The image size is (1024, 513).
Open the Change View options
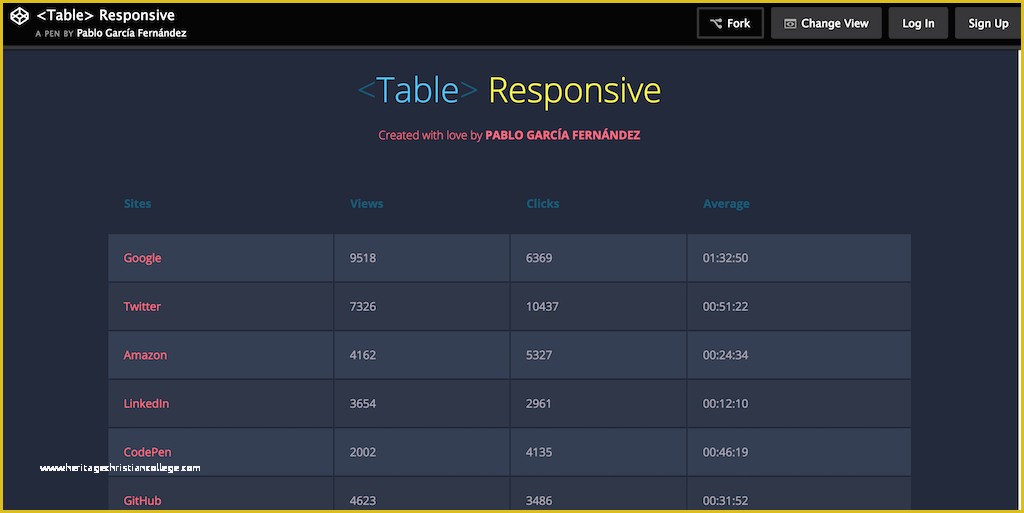[826, 23]
